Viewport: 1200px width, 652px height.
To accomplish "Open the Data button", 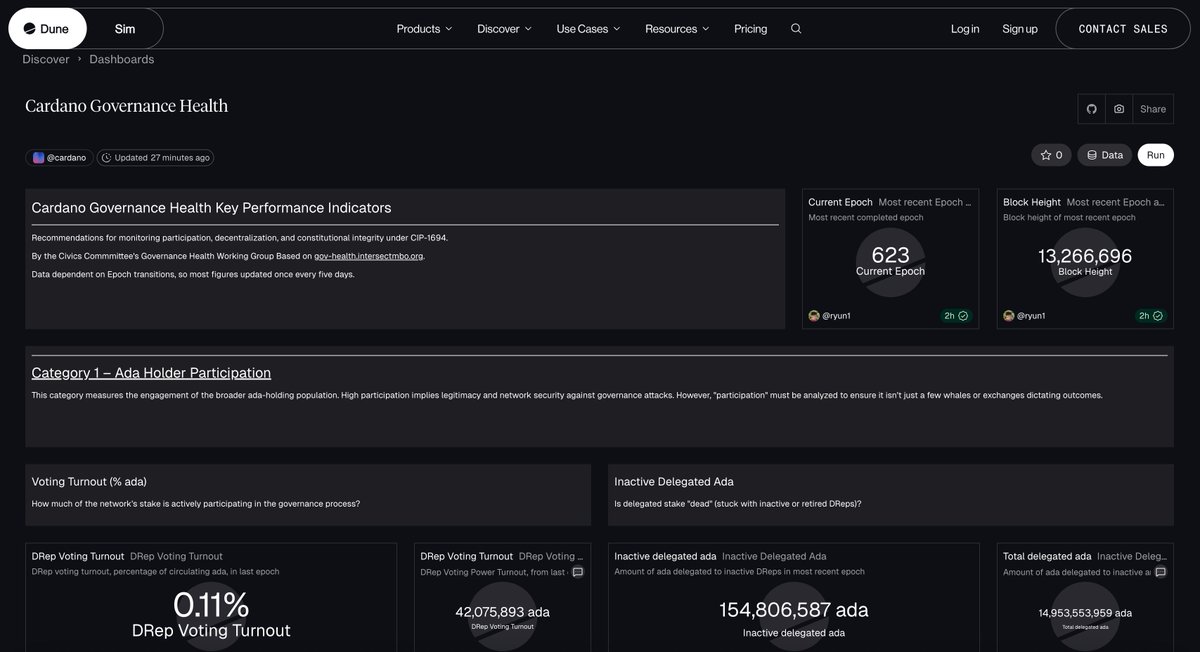I will 1105,155.
